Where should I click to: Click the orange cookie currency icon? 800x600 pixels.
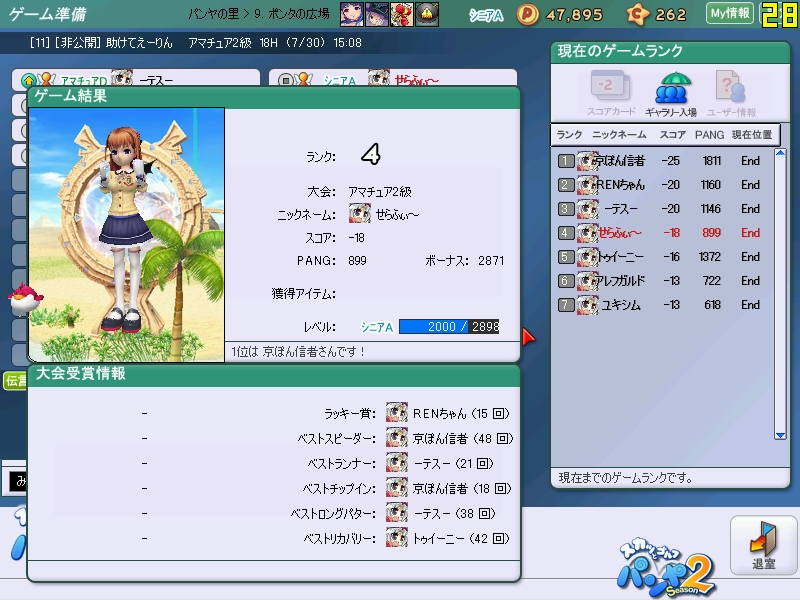pyautogui.click(x=637, y=14)
